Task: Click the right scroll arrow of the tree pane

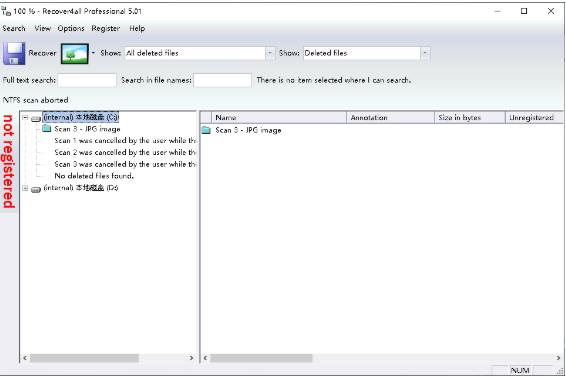Action: (192, 358)
